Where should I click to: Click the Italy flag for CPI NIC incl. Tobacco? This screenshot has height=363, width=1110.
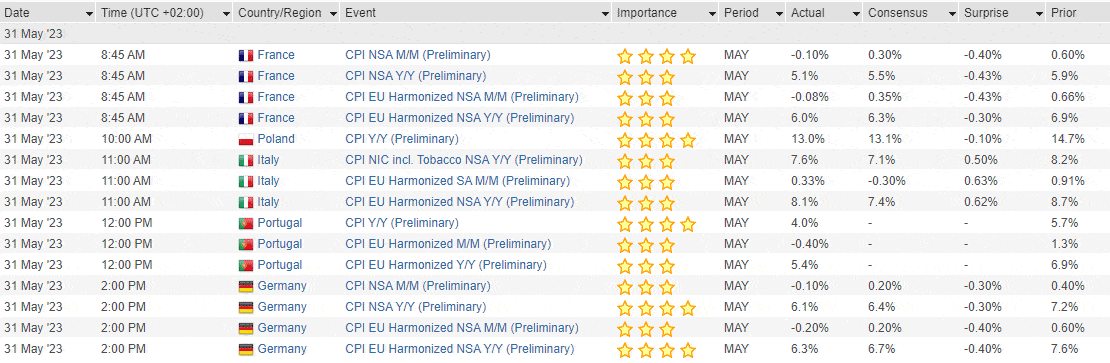(246, 161)
